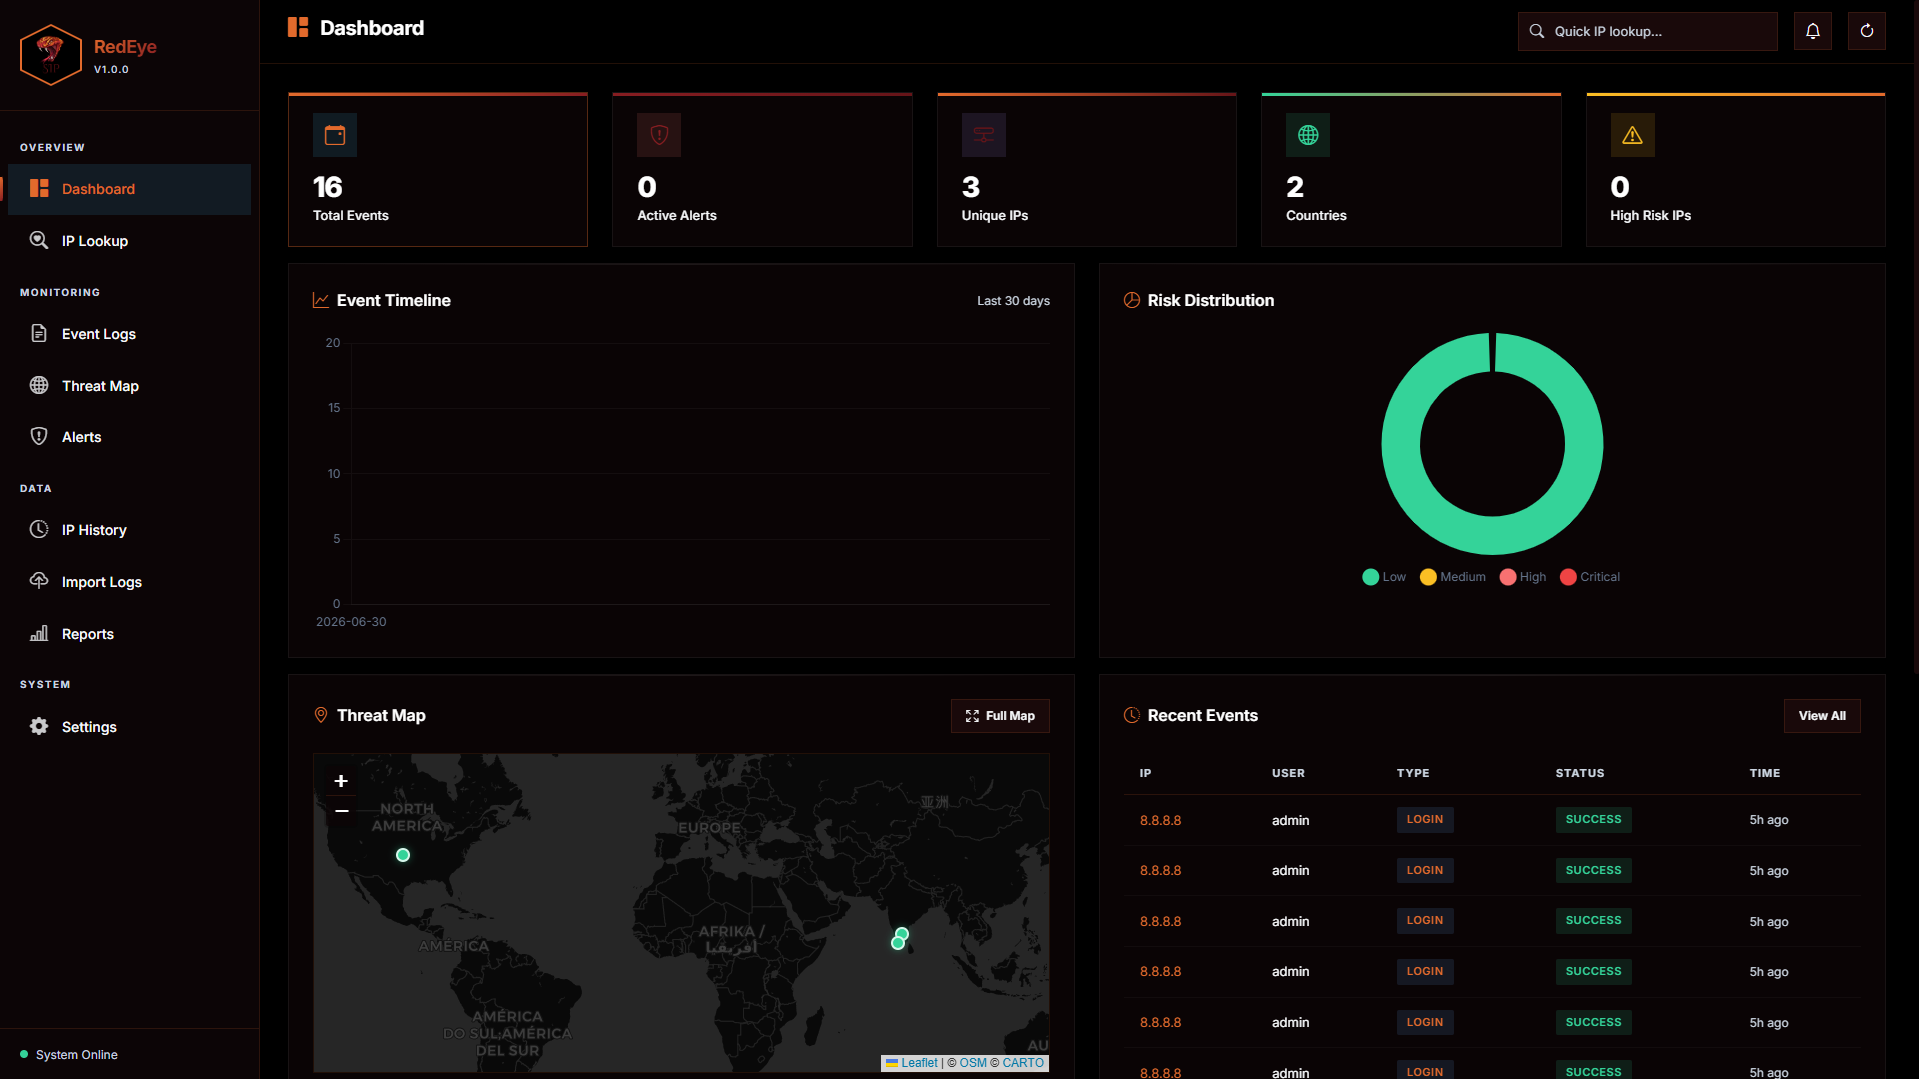1919x1079 pixels.
Task: Click the first row LOGIN badge
Action: (x=1425, y=819)
